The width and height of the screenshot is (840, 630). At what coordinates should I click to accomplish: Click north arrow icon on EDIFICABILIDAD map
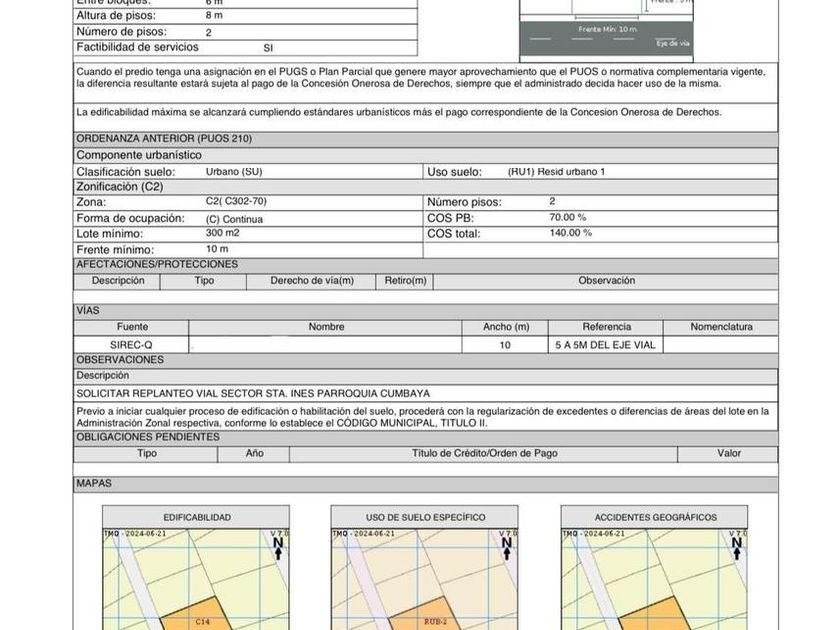[x=278, y=548]
